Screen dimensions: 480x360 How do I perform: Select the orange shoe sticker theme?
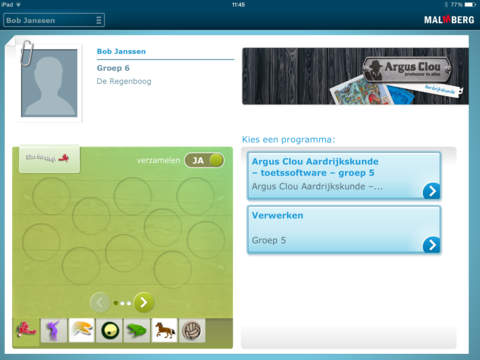(82, 330)
